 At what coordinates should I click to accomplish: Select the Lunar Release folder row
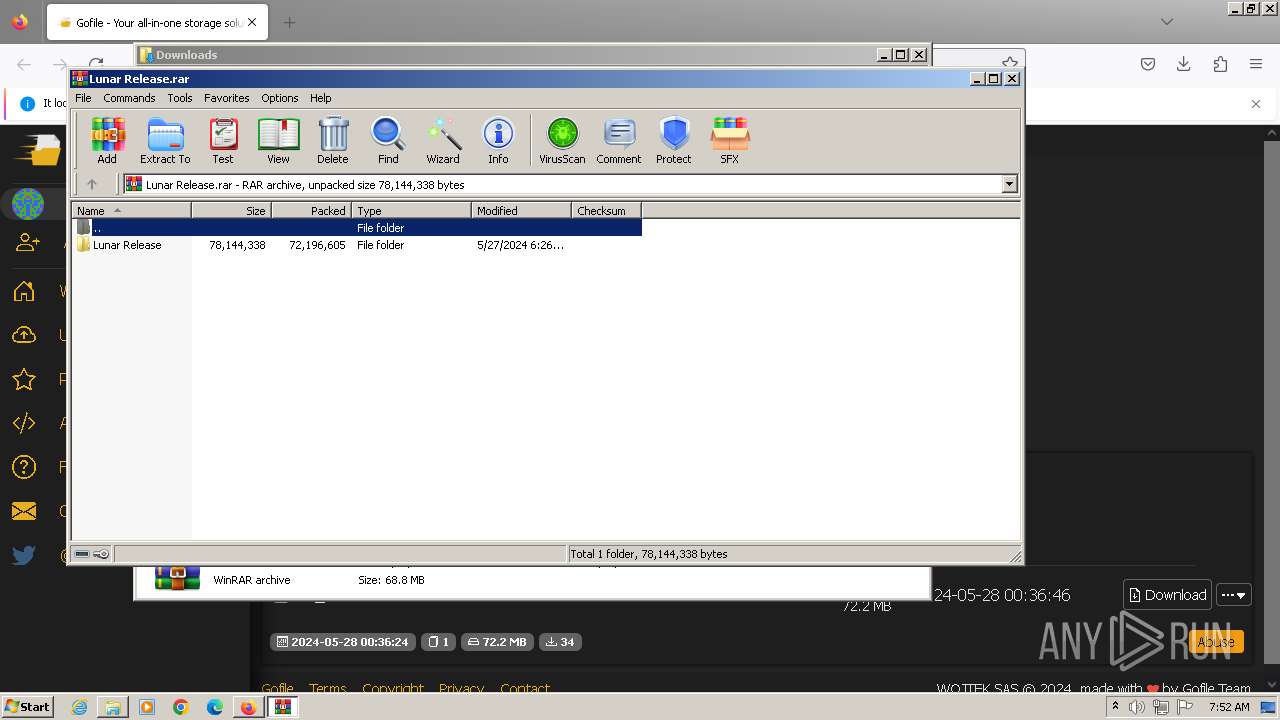[x=357, y=245]
